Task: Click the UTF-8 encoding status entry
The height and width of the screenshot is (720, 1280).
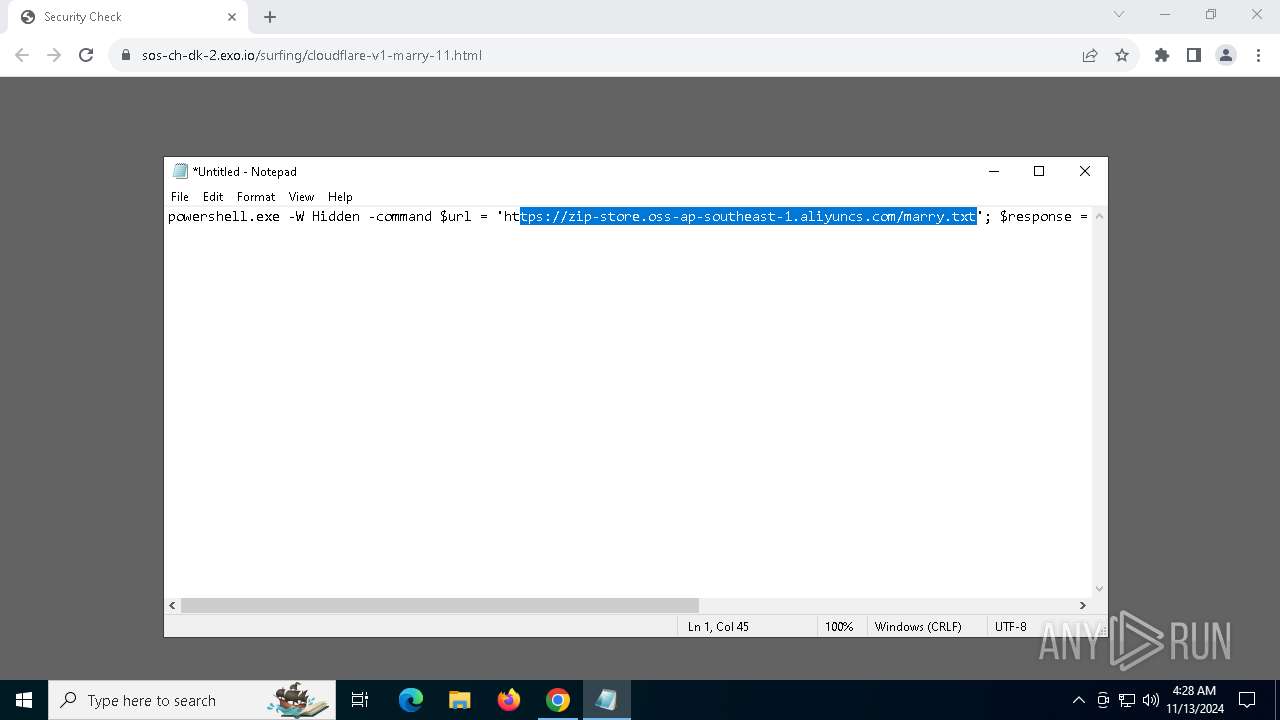Action: pos(1010,626)
